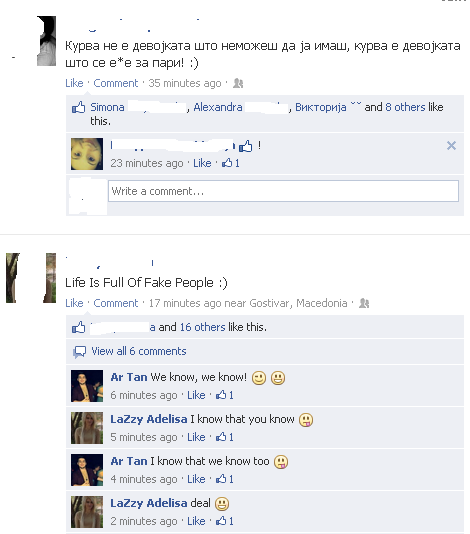
Task: Click the audience icon beside Gostivar, Macedonia
Action: [364, 303]
